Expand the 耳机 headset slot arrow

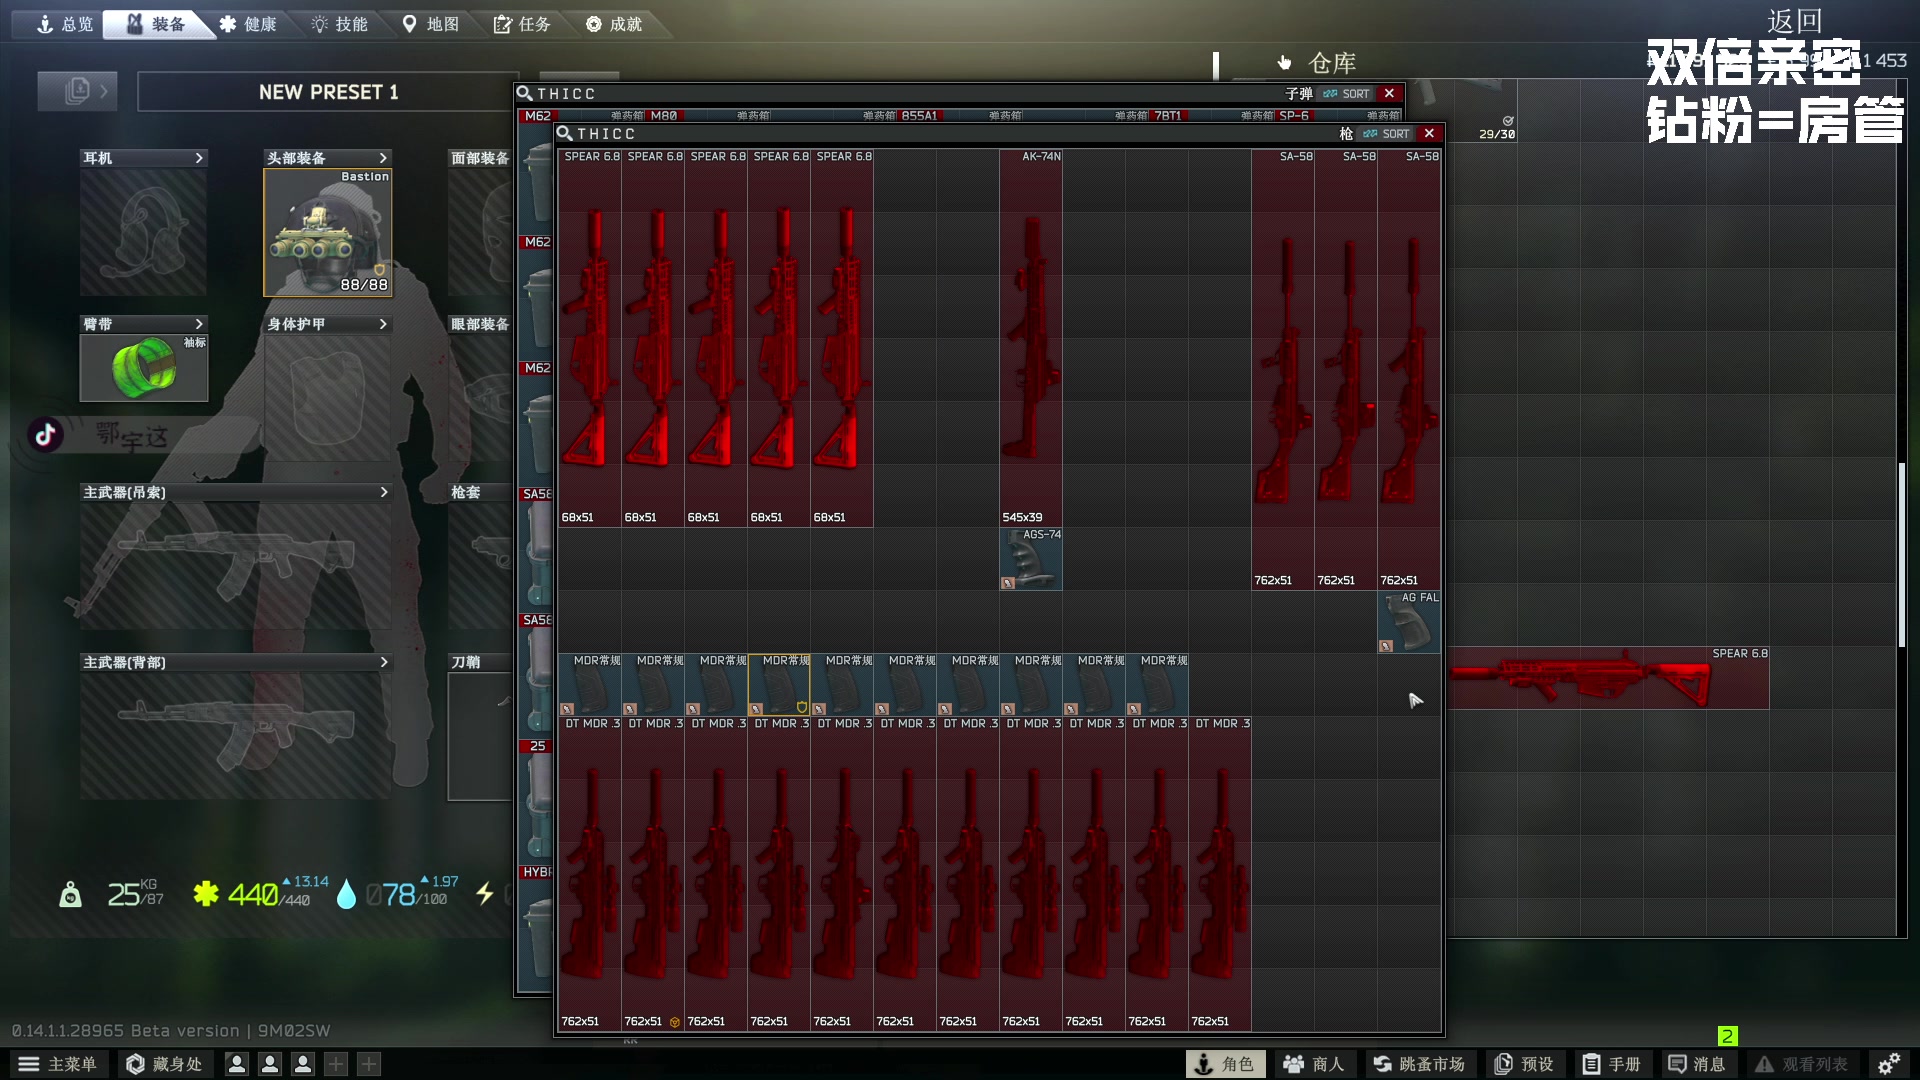click(x=199, y=158)
